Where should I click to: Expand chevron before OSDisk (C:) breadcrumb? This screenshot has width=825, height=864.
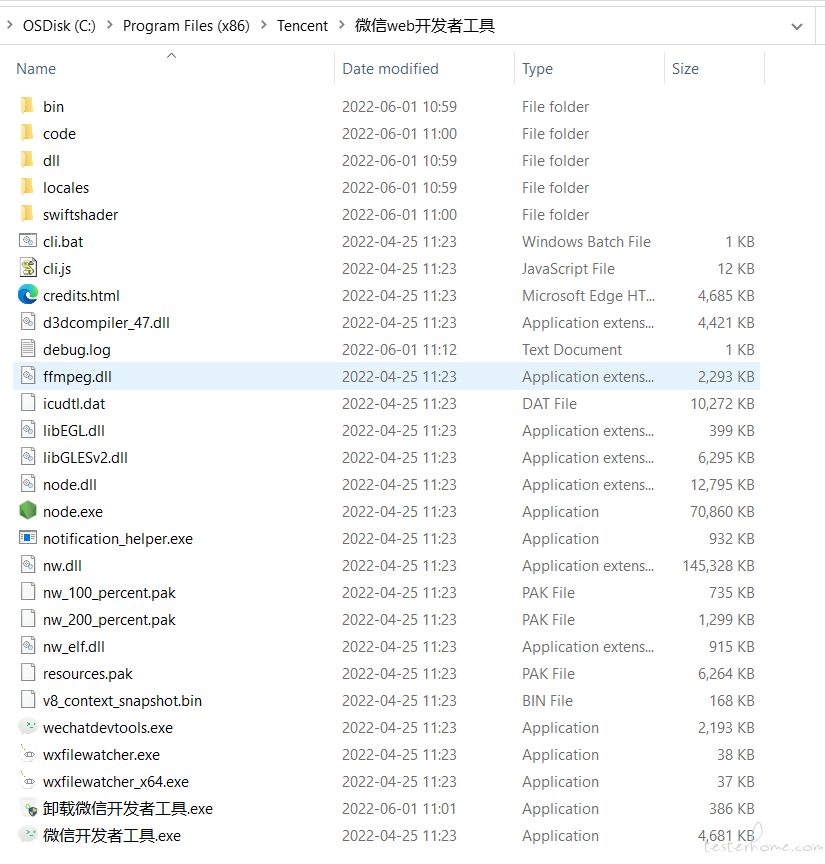pyautogui.click(x=9, y=25)
